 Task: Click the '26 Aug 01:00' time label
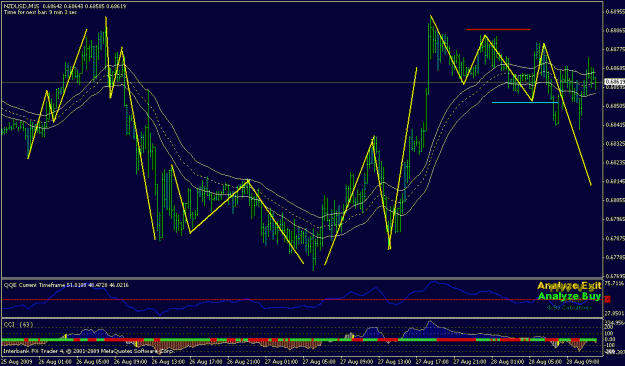pos(54,362)
